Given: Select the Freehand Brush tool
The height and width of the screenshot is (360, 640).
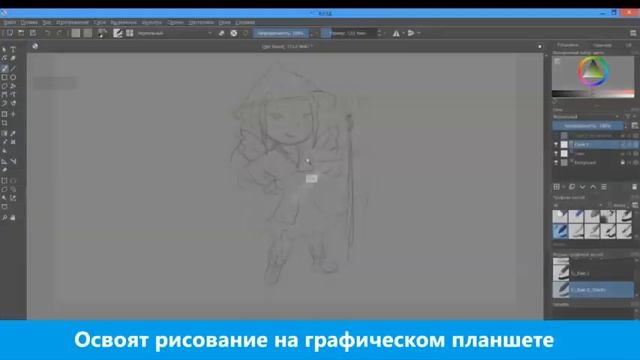Looking at the screenshot, I should (4, 68).
